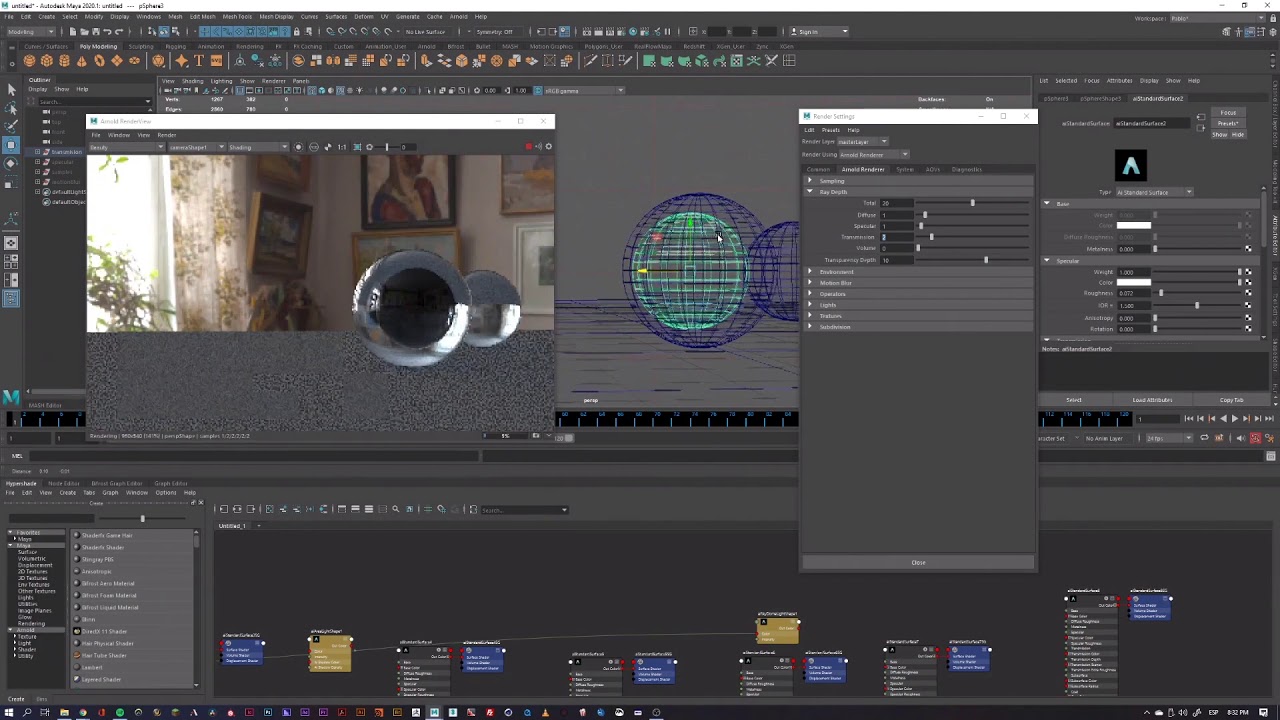This screenshot has width=1280, height=720.
Task: Click the Save Scene icon in status line
Action: coord(95,31)
